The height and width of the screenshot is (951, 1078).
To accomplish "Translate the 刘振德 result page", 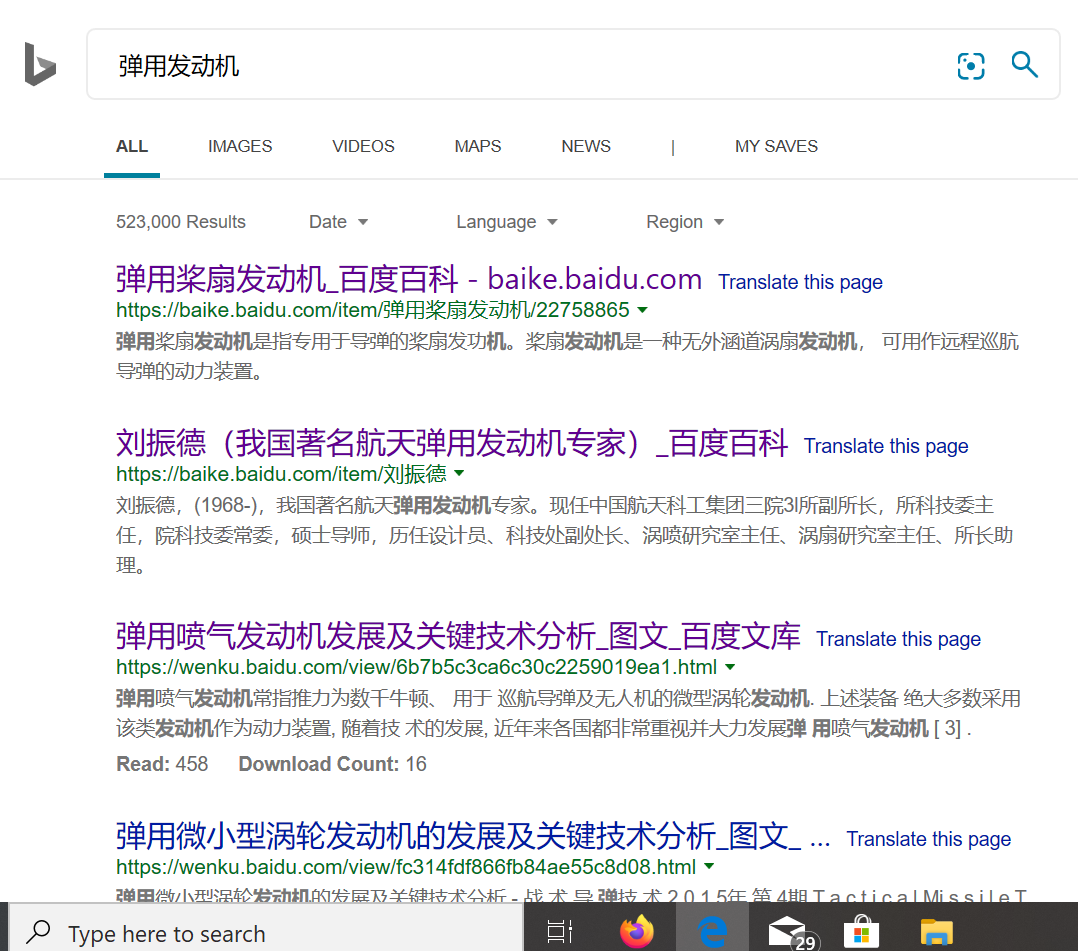I will click(x=886, y=446).
